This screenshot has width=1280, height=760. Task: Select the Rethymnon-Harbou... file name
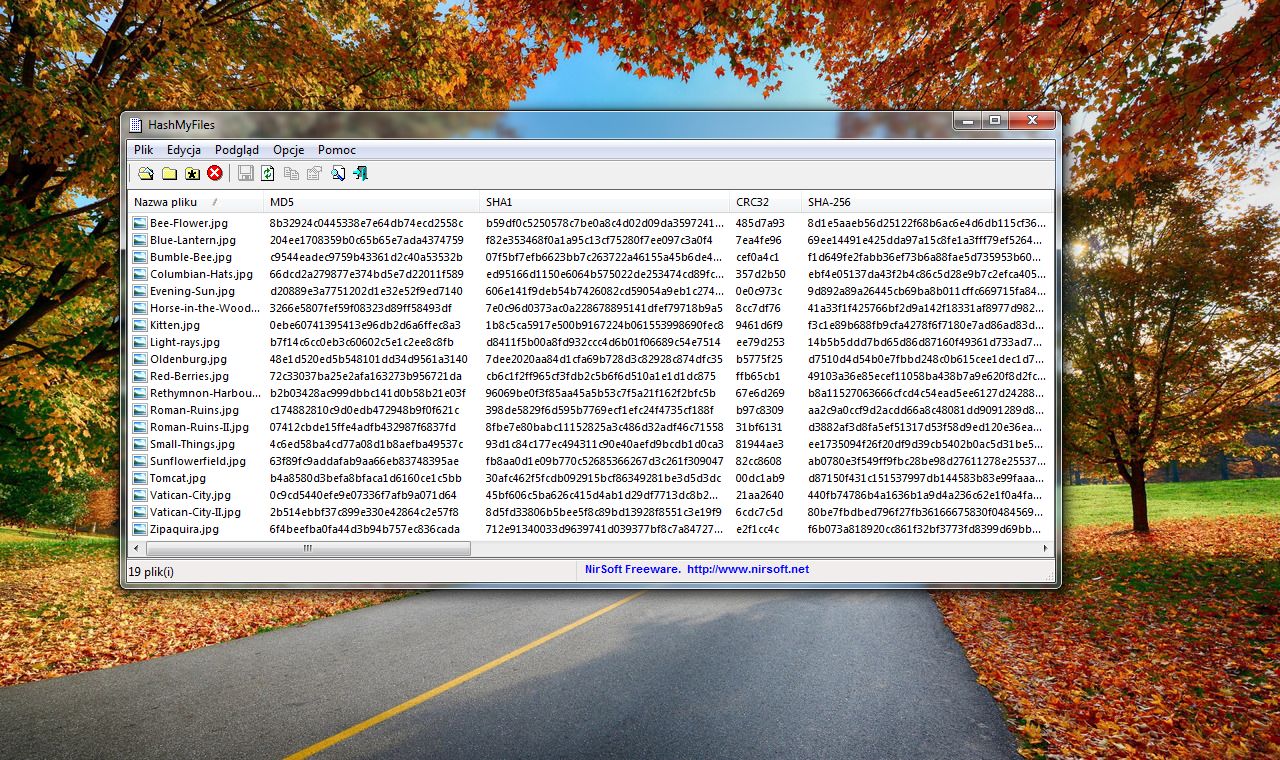point(204,393)
